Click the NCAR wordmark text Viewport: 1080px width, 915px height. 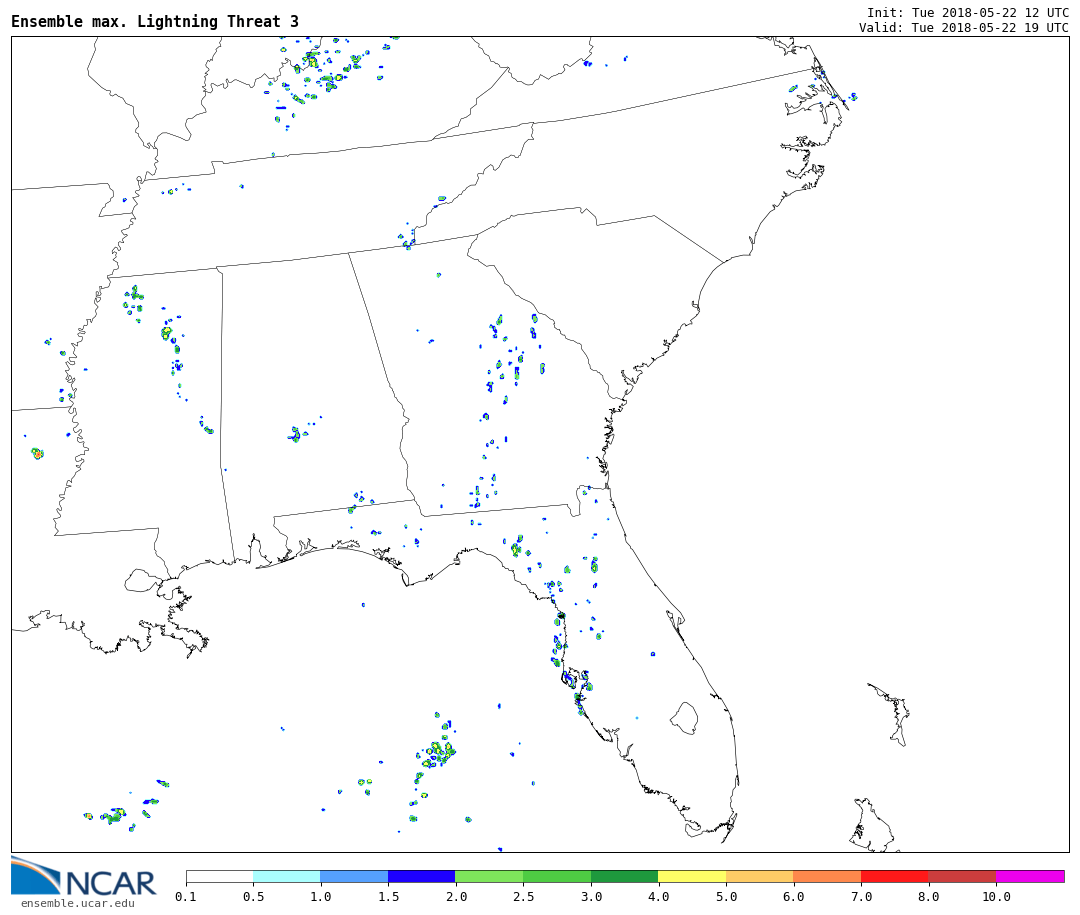[111, 883]
